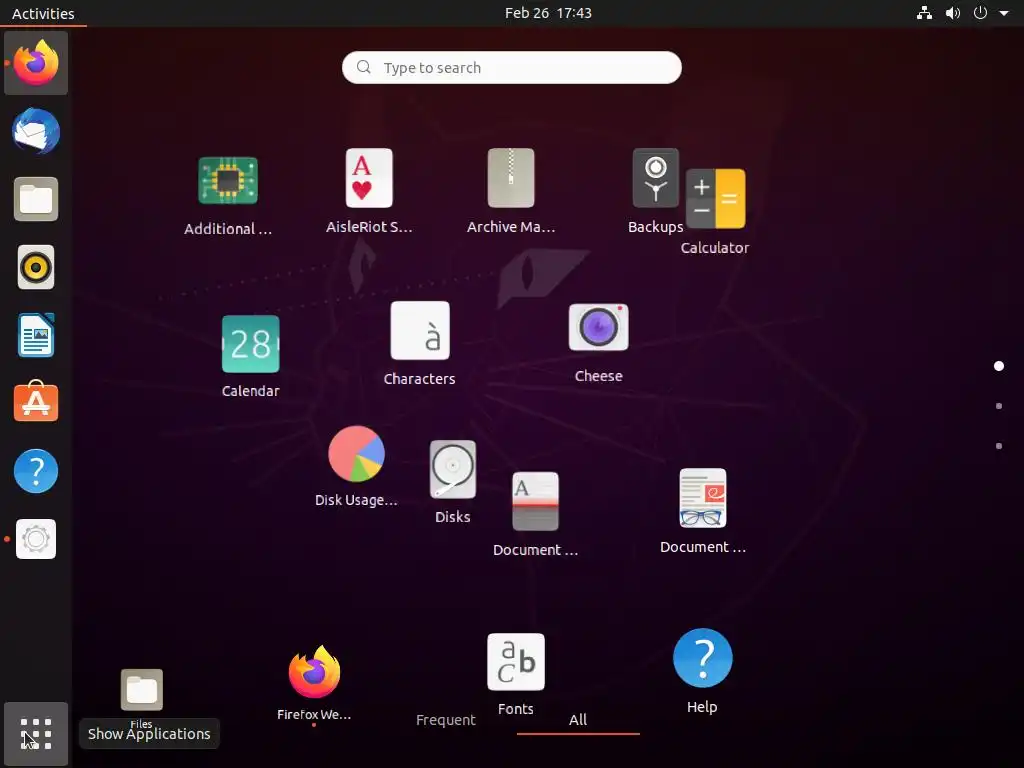This screenshot has height=768, width=1024.
Task: Open Help in the dock
Action: tap(36, 471)
